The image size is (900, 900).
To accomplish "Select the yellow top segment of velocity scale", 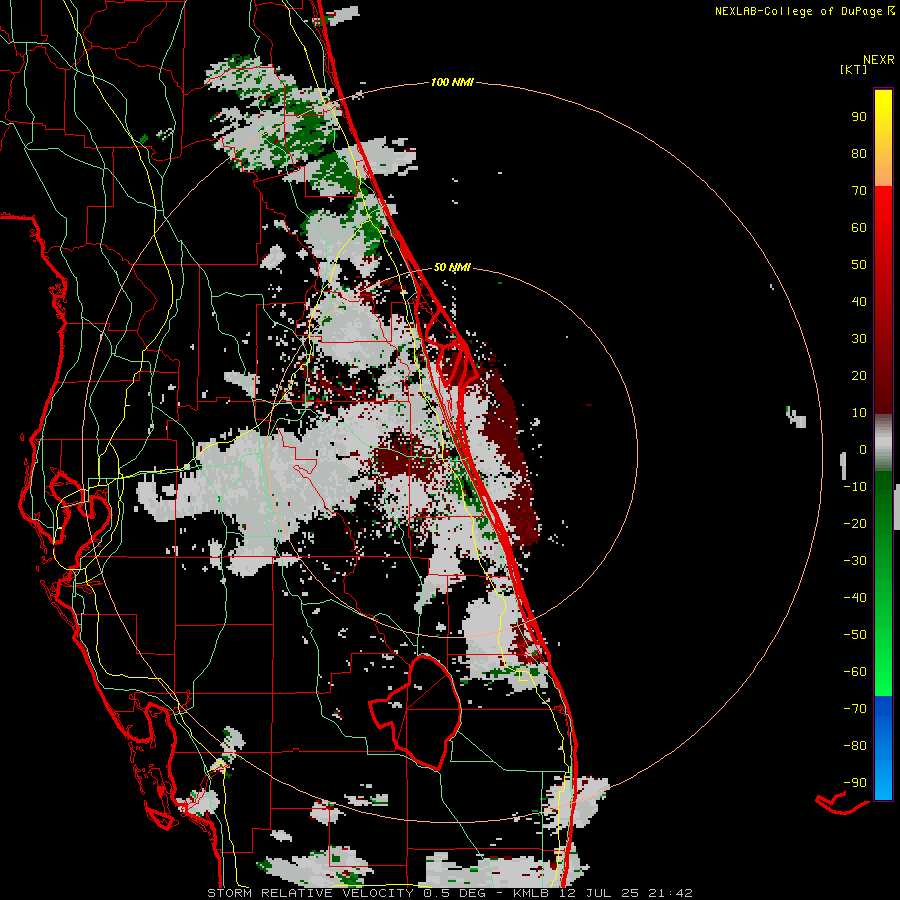I will pos(883,138).
